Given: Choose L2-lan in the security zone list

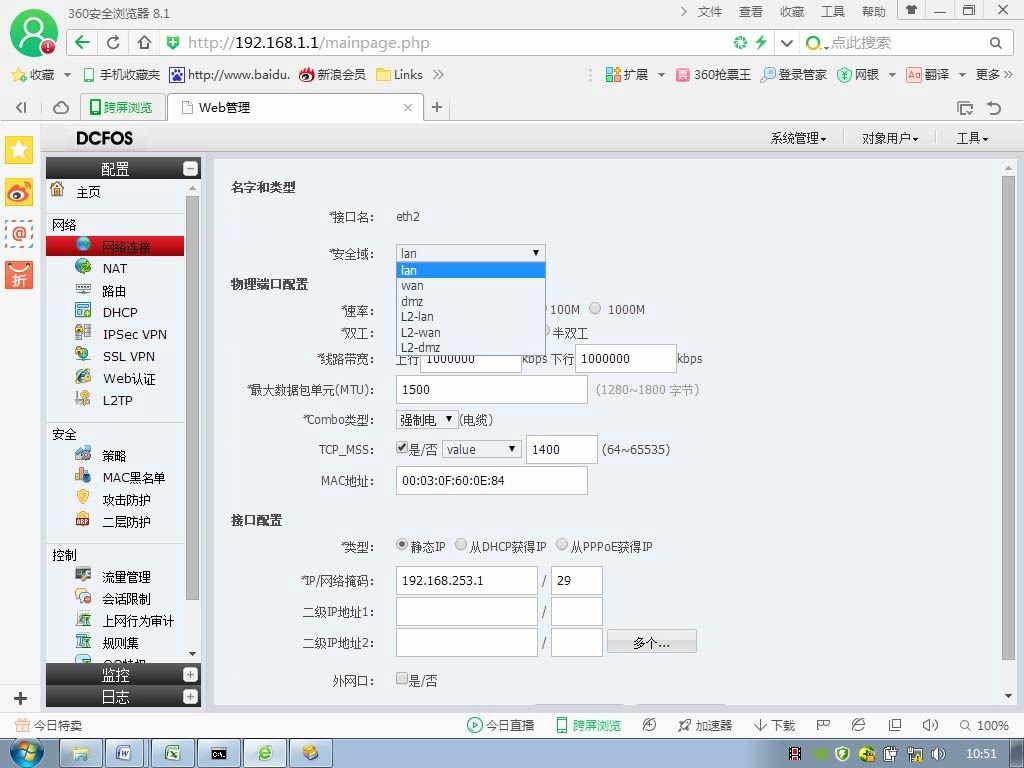Looking at the screenshot, I should click(x=471, y=317).
